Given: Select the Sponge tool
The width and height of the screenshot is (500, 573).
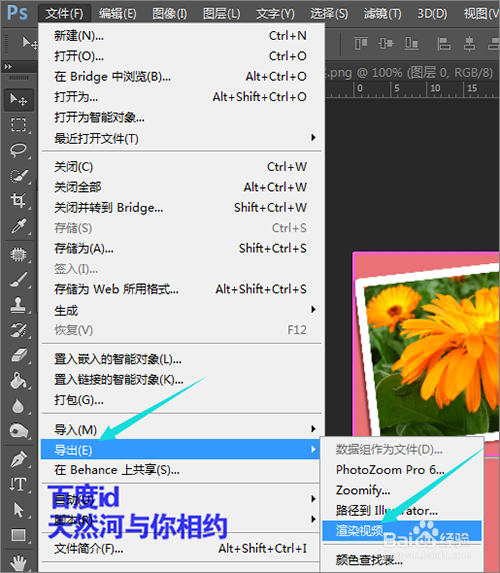Looking at the screenshot, I should (18, 431).
